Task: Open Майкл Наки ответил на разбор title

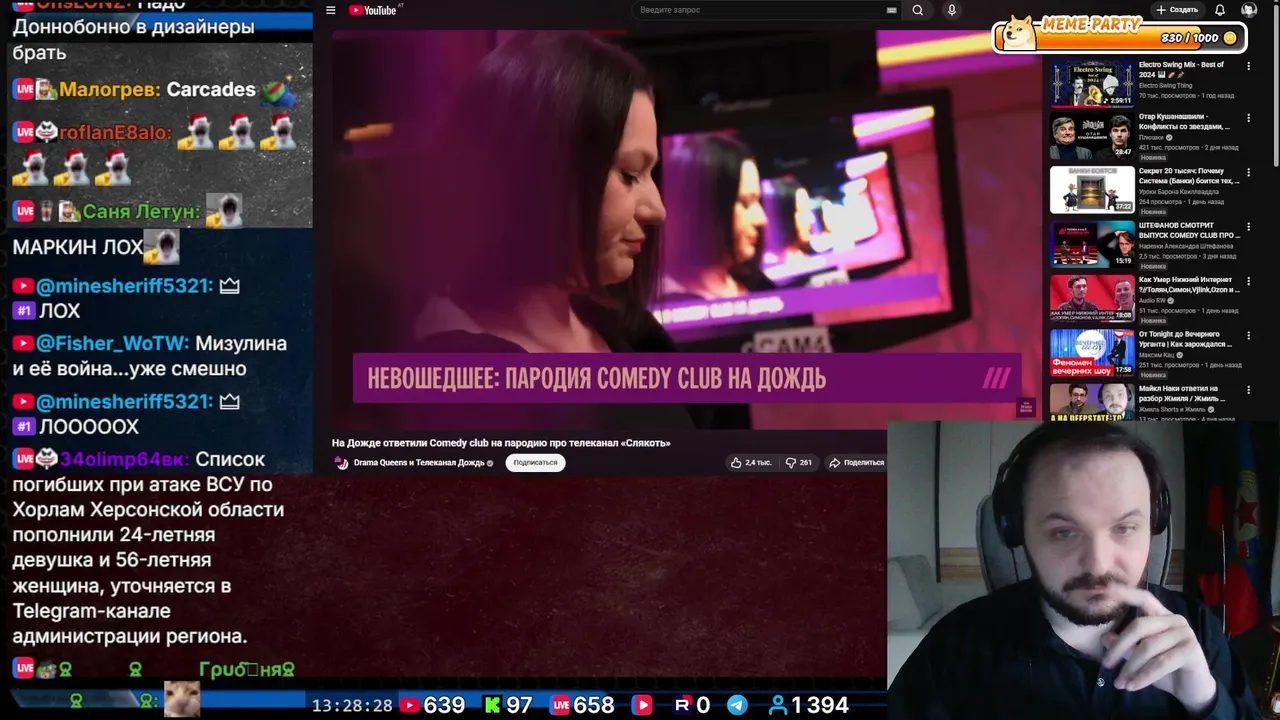Action: pos(1183,393)
